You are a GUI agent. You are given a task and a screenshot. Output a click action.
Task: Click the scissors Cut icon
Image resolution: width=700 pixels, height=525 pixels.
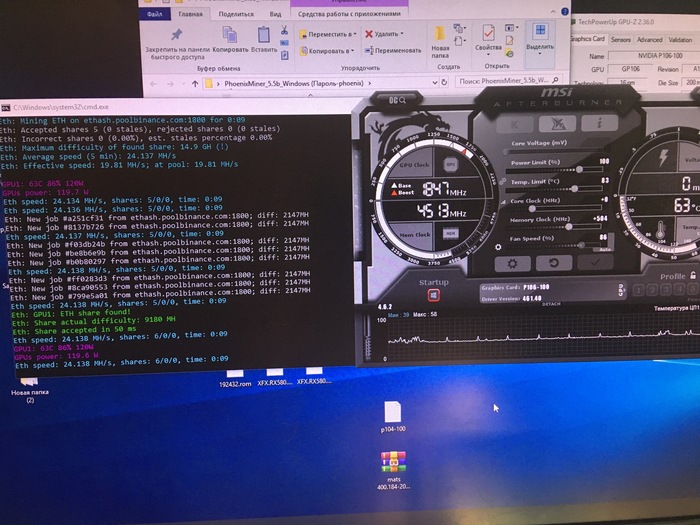tap(284, 30)
